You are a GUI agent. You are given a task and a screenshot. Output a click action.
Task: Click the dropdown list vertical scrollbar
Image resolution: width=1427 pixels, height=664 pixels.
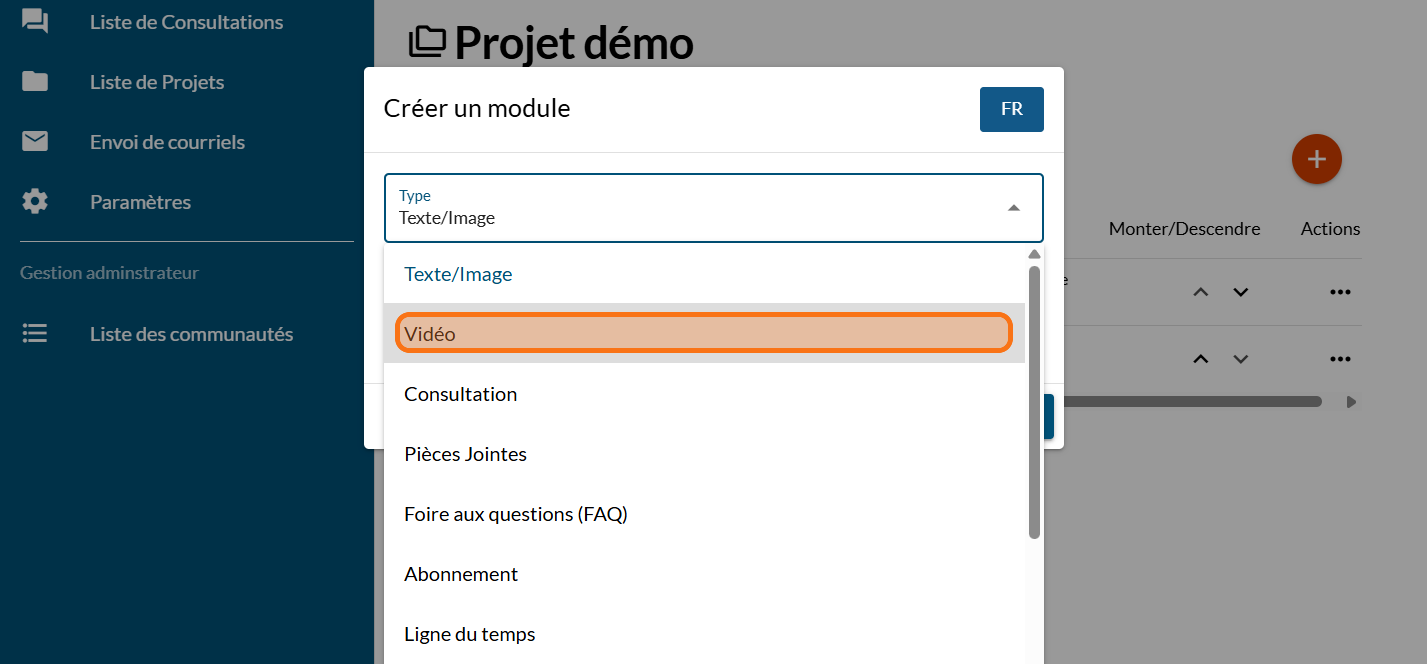(1034, 400)
